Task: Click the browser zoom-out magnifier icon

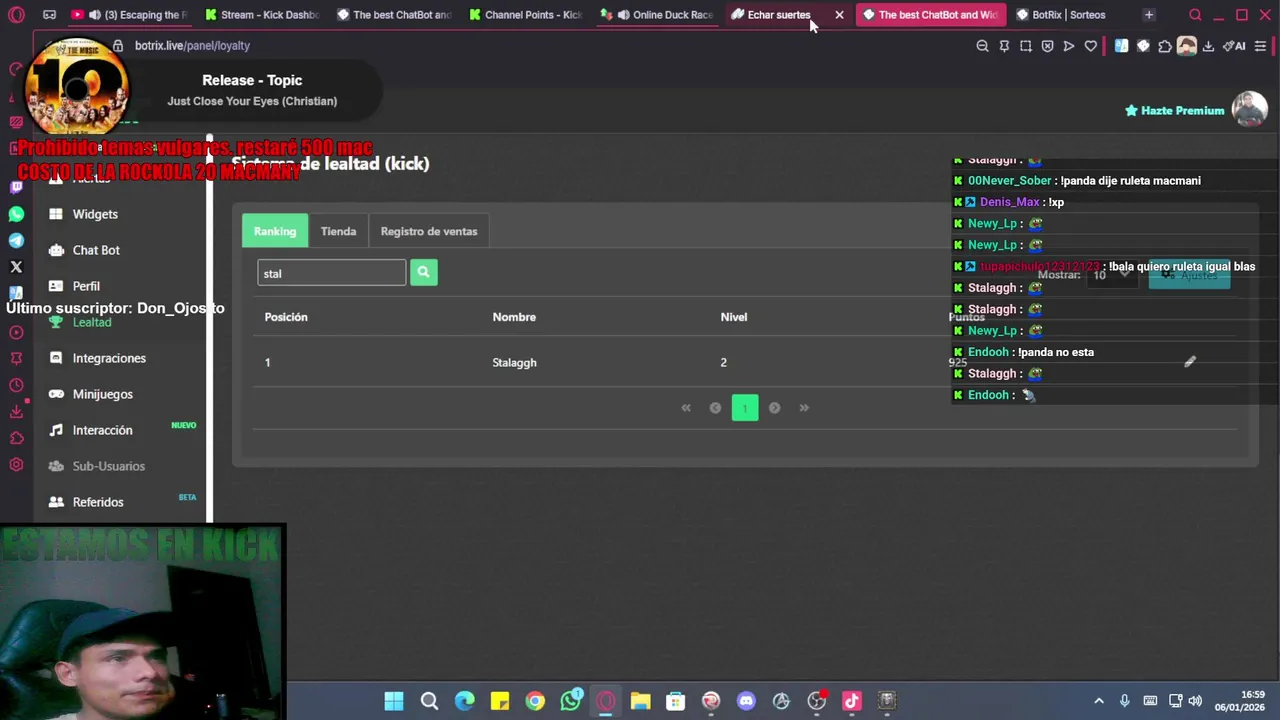Action: tap(982, 46)
